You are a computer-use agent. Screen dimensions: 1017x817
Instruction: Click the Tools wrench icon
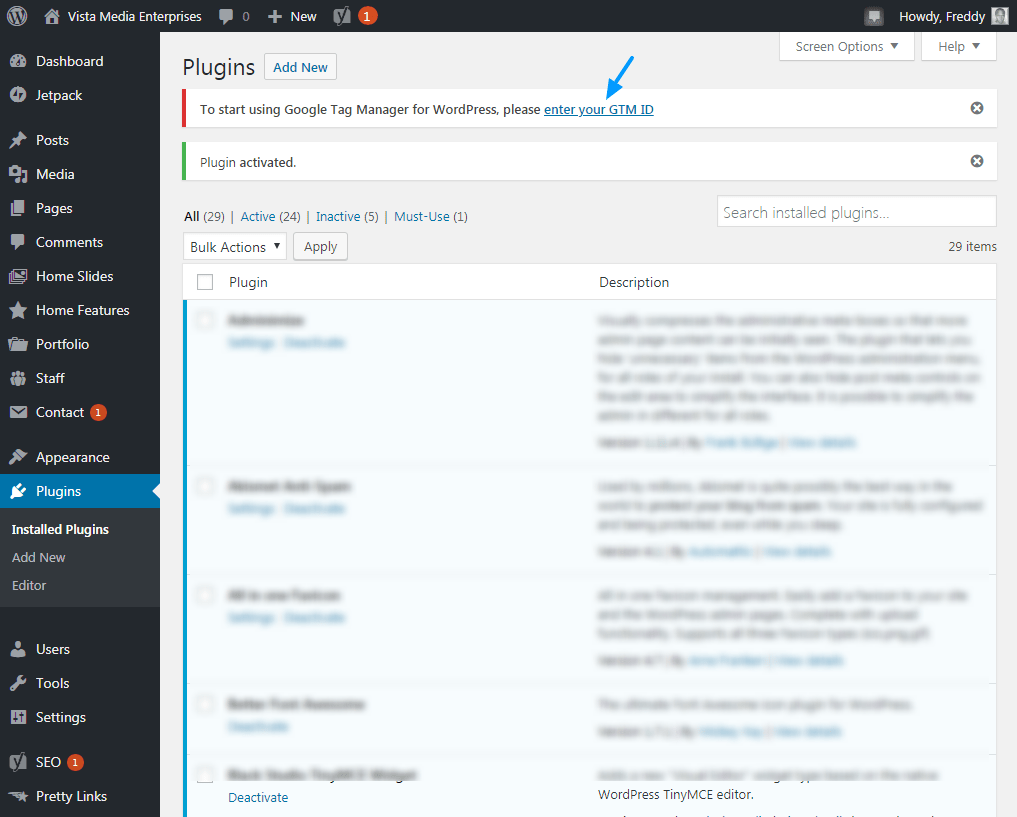(18, 683)
